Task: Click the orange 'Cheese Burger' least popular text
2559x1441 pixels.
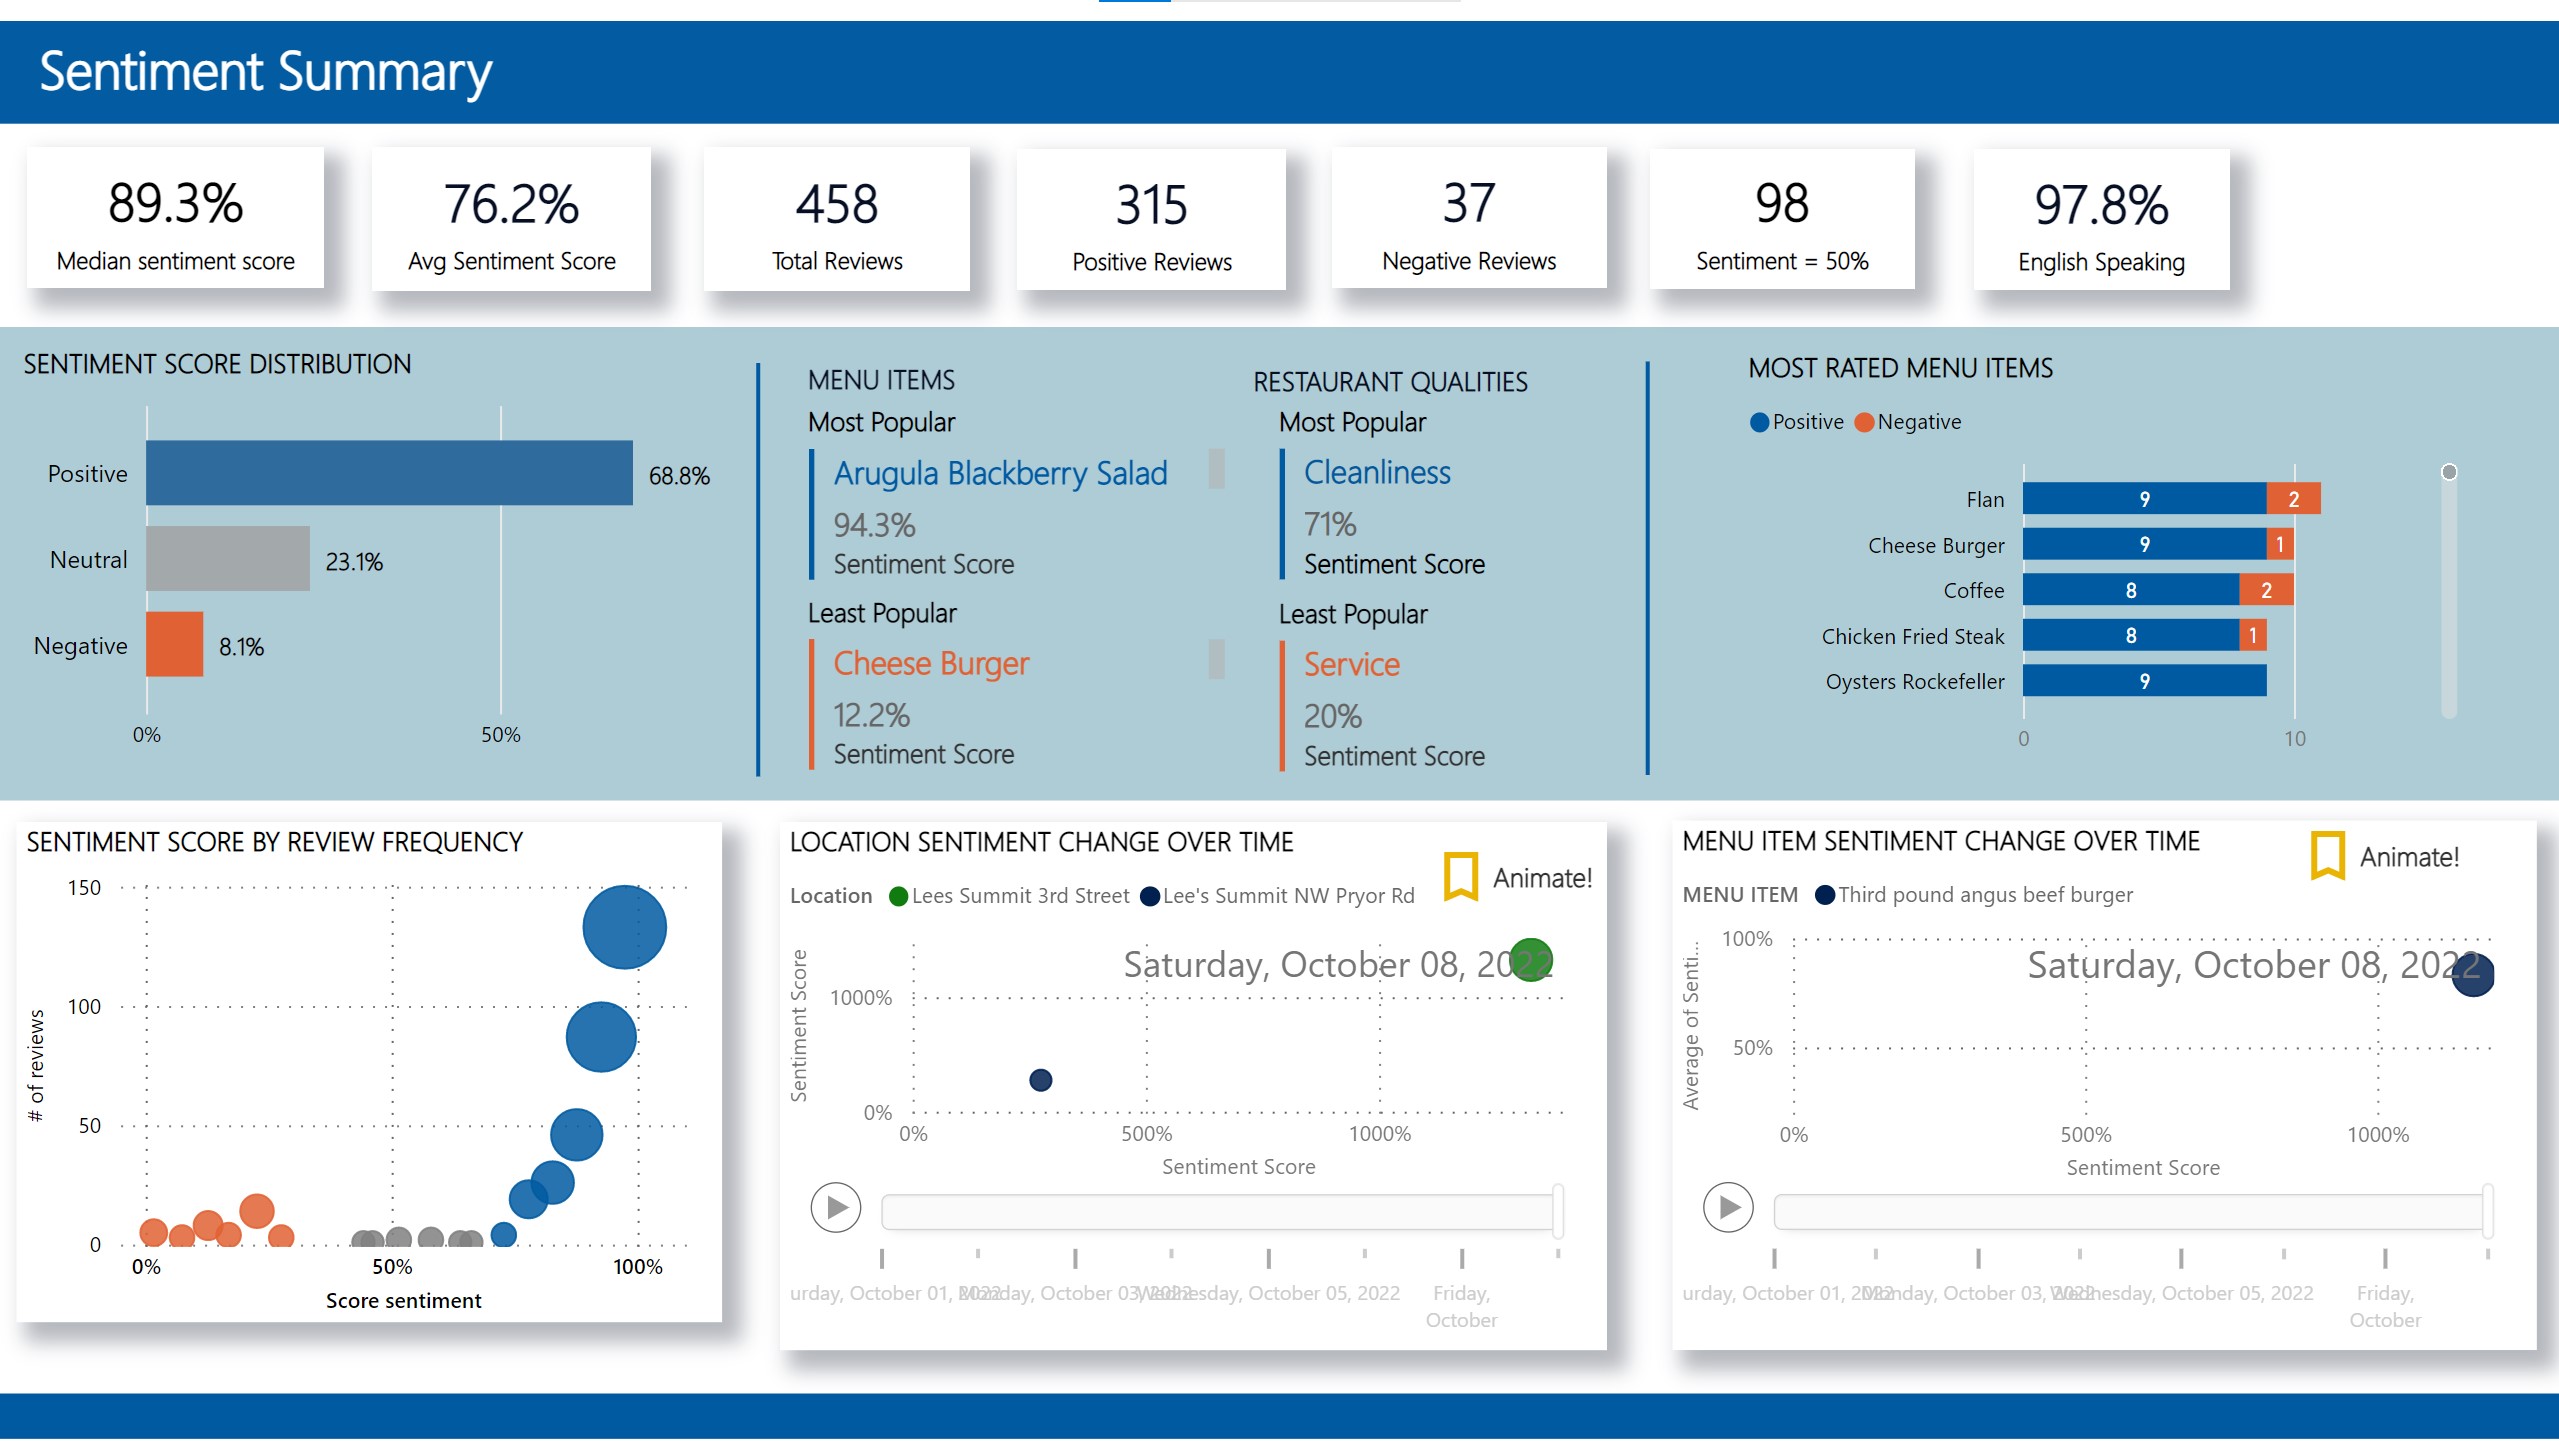Action: point(931,664)
